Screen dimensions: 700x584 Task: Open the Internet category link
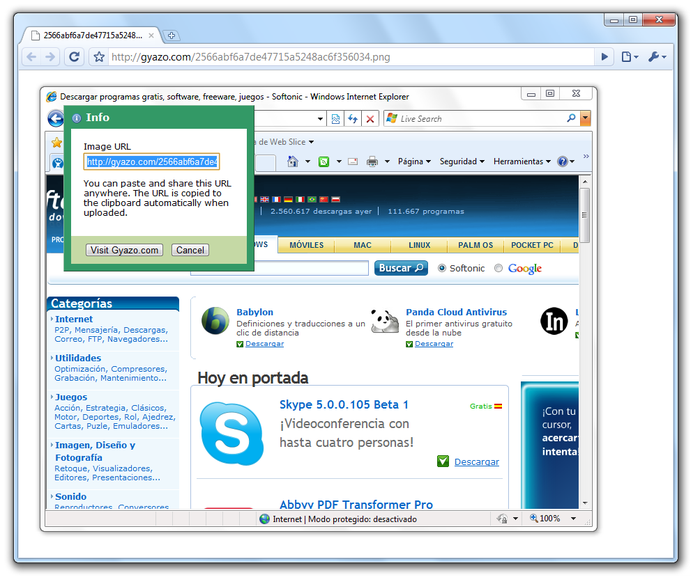click(x=74, y=319)
